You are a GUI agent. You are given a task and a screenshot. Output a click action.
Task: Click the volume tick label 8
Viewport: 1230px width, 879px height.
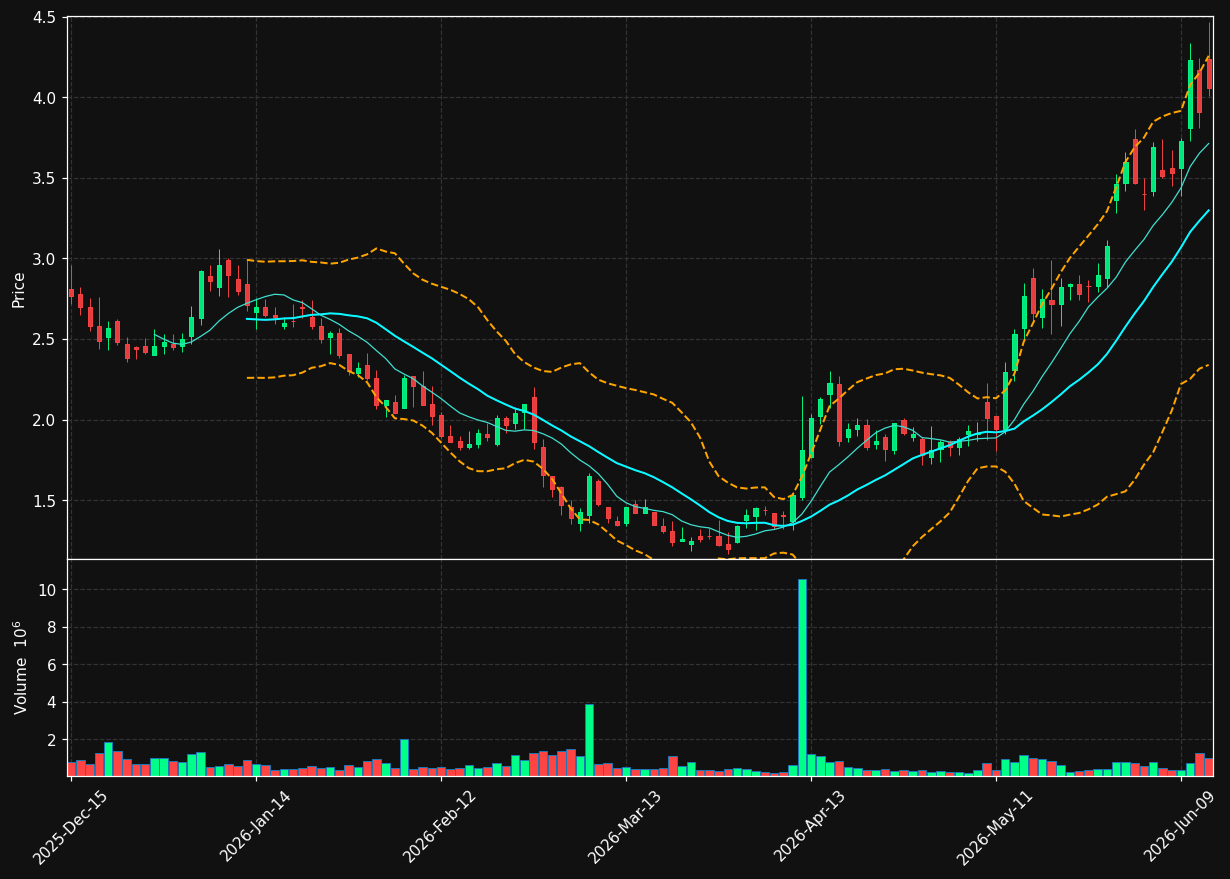click(53, 628)
